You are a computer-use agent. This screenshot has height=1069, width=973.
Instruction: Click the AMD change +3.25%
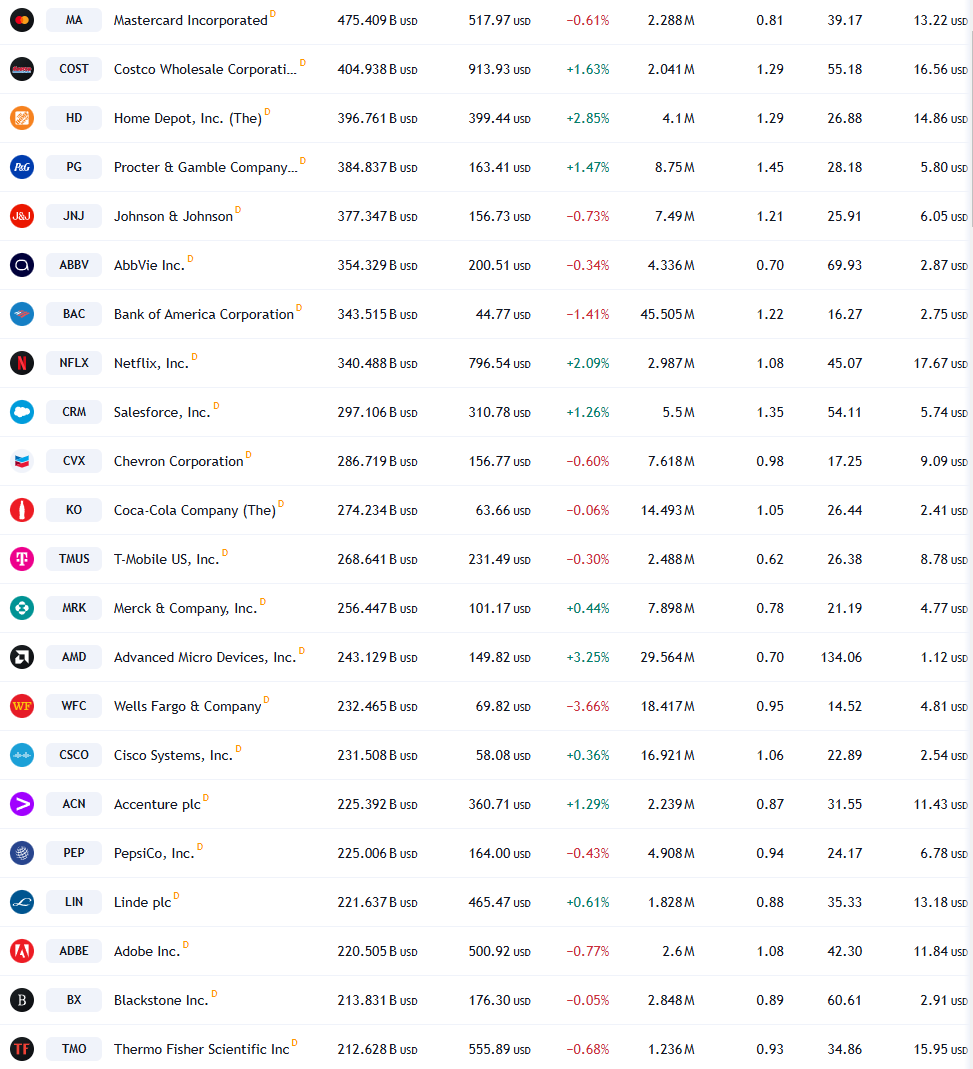click(588, 657)
